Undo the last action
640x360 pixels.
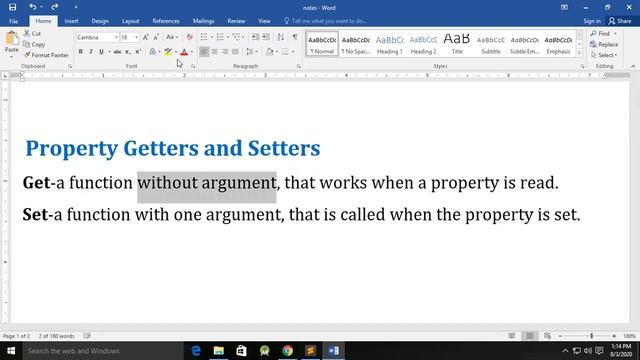[33, 7]
